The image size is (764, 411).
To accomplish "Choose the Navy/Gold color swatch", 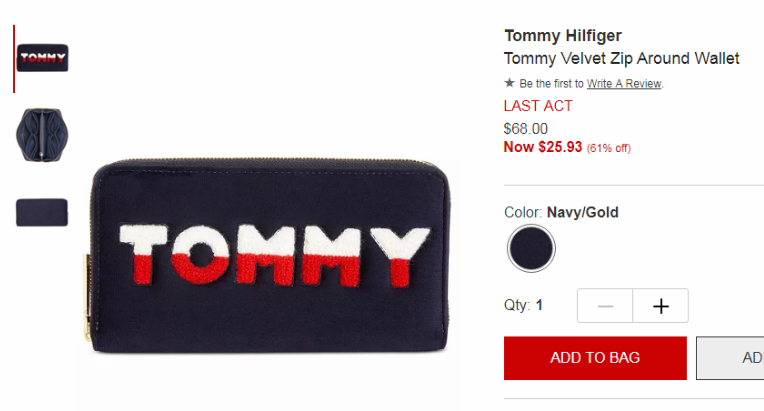I will click(x=531, y=248).
